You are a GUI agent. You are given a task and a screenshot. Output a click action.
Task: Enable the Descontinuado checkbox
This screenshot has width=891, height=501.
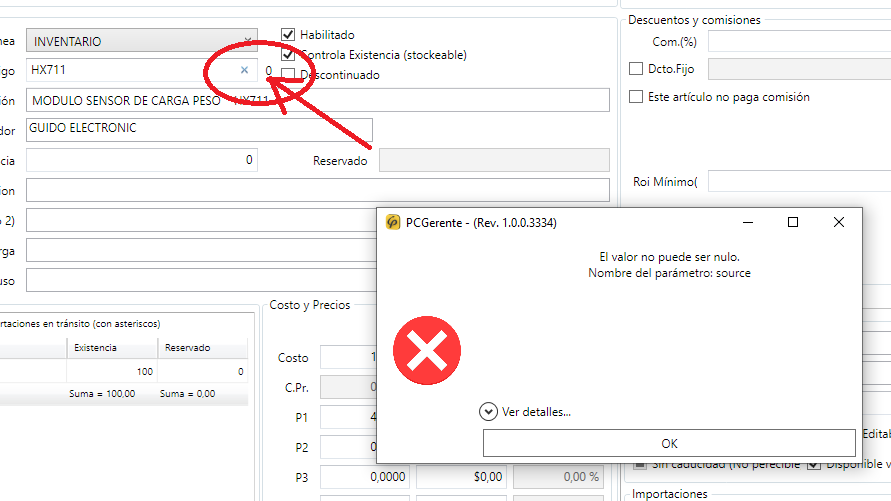(x=289, y=74)
